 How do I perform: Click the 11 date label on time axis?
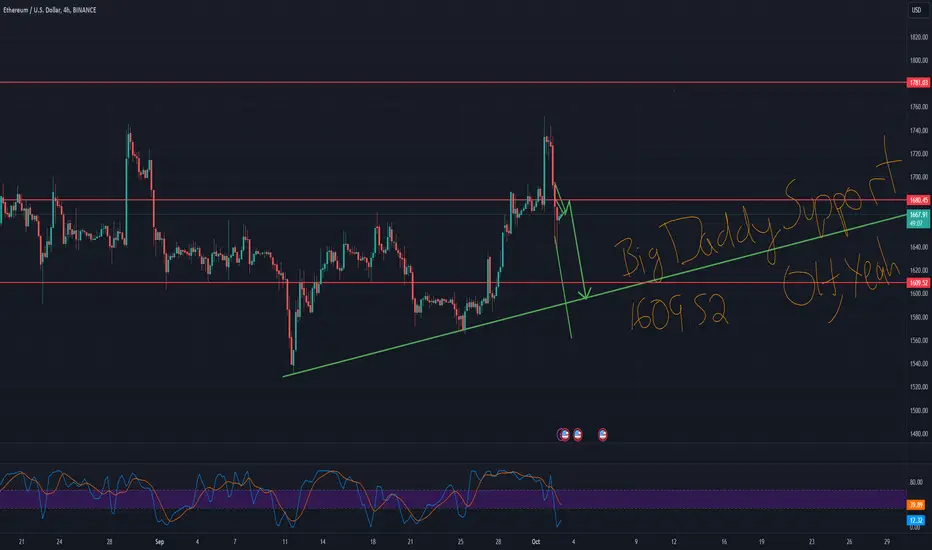[x=285, y=542]
